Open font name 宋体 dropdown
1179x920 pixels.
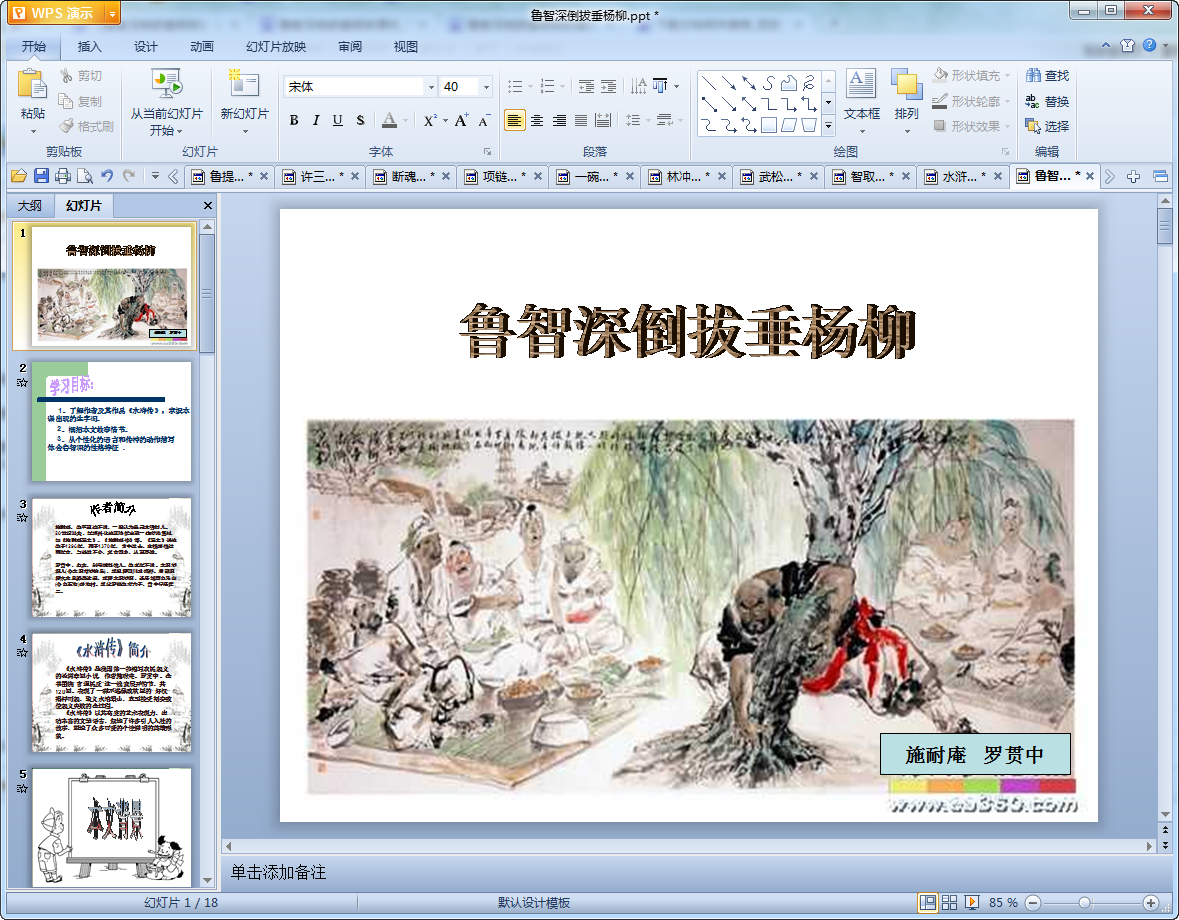431,86
